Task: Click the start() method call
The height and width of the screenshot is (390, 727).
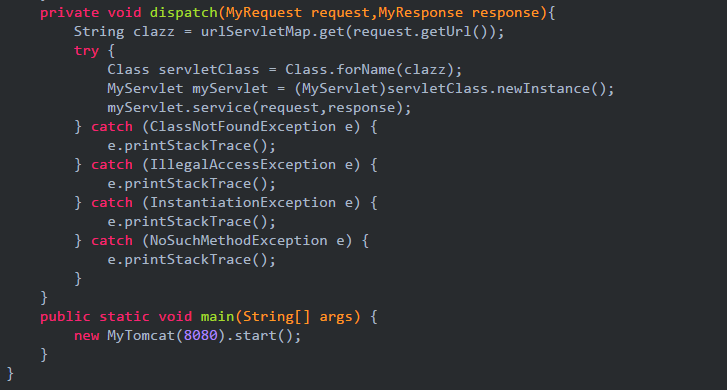Action: tap(263, 336)
